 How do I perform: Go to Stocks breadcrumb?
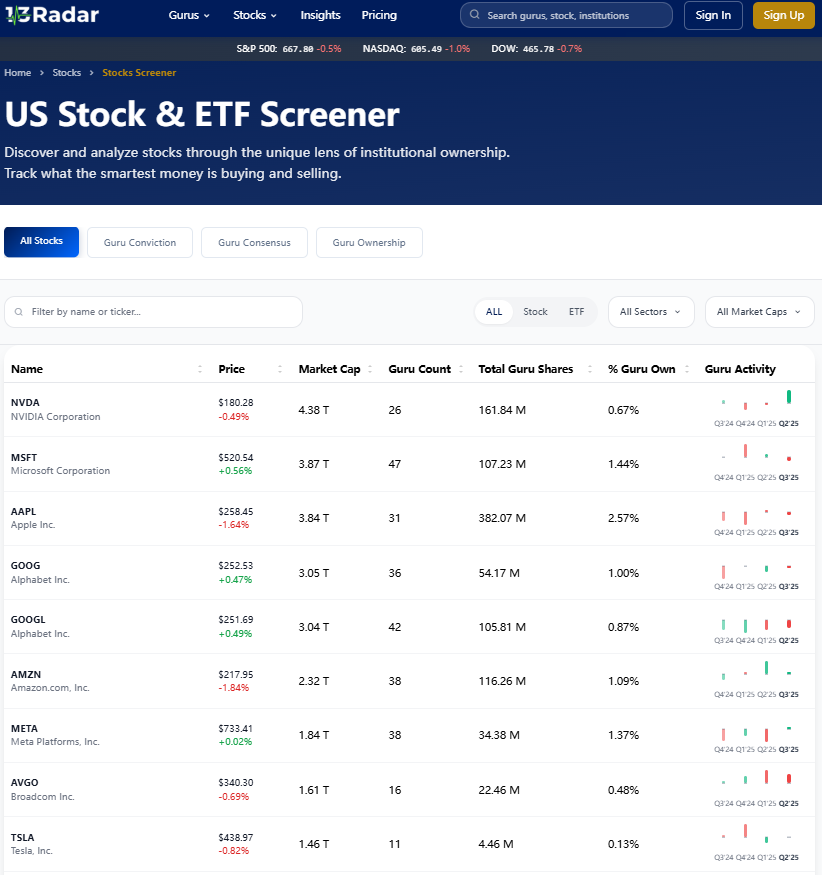point(66,73)
